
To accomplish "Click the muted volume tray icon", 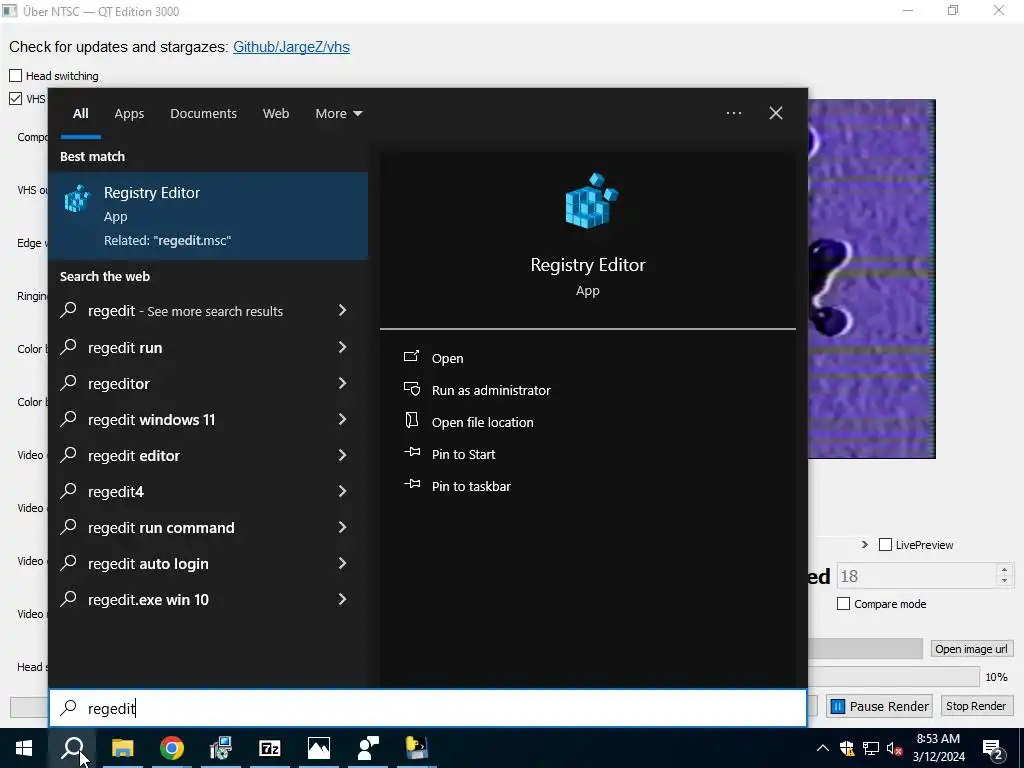I will coord(895,748).
